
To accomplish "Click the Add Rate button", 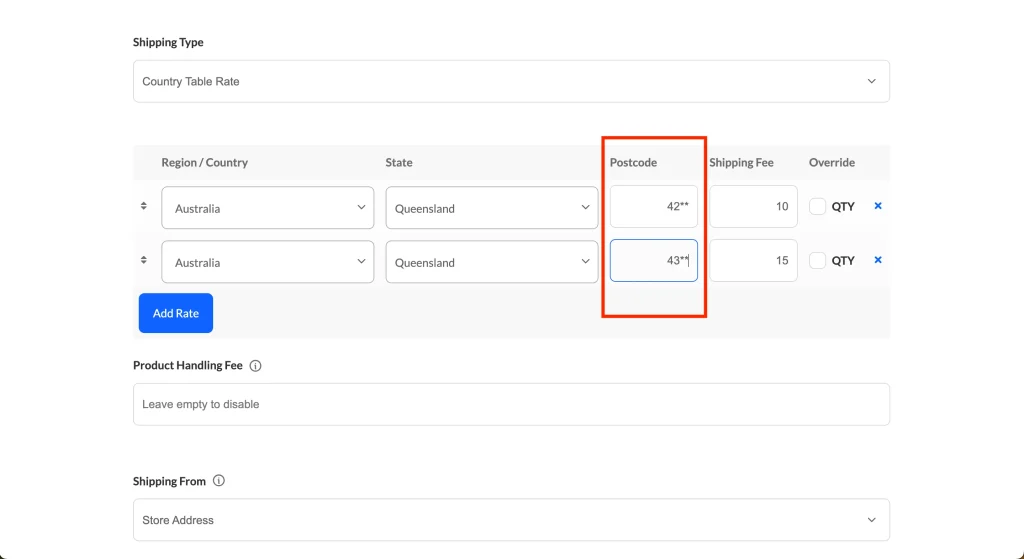I will (x=176, y=313).
